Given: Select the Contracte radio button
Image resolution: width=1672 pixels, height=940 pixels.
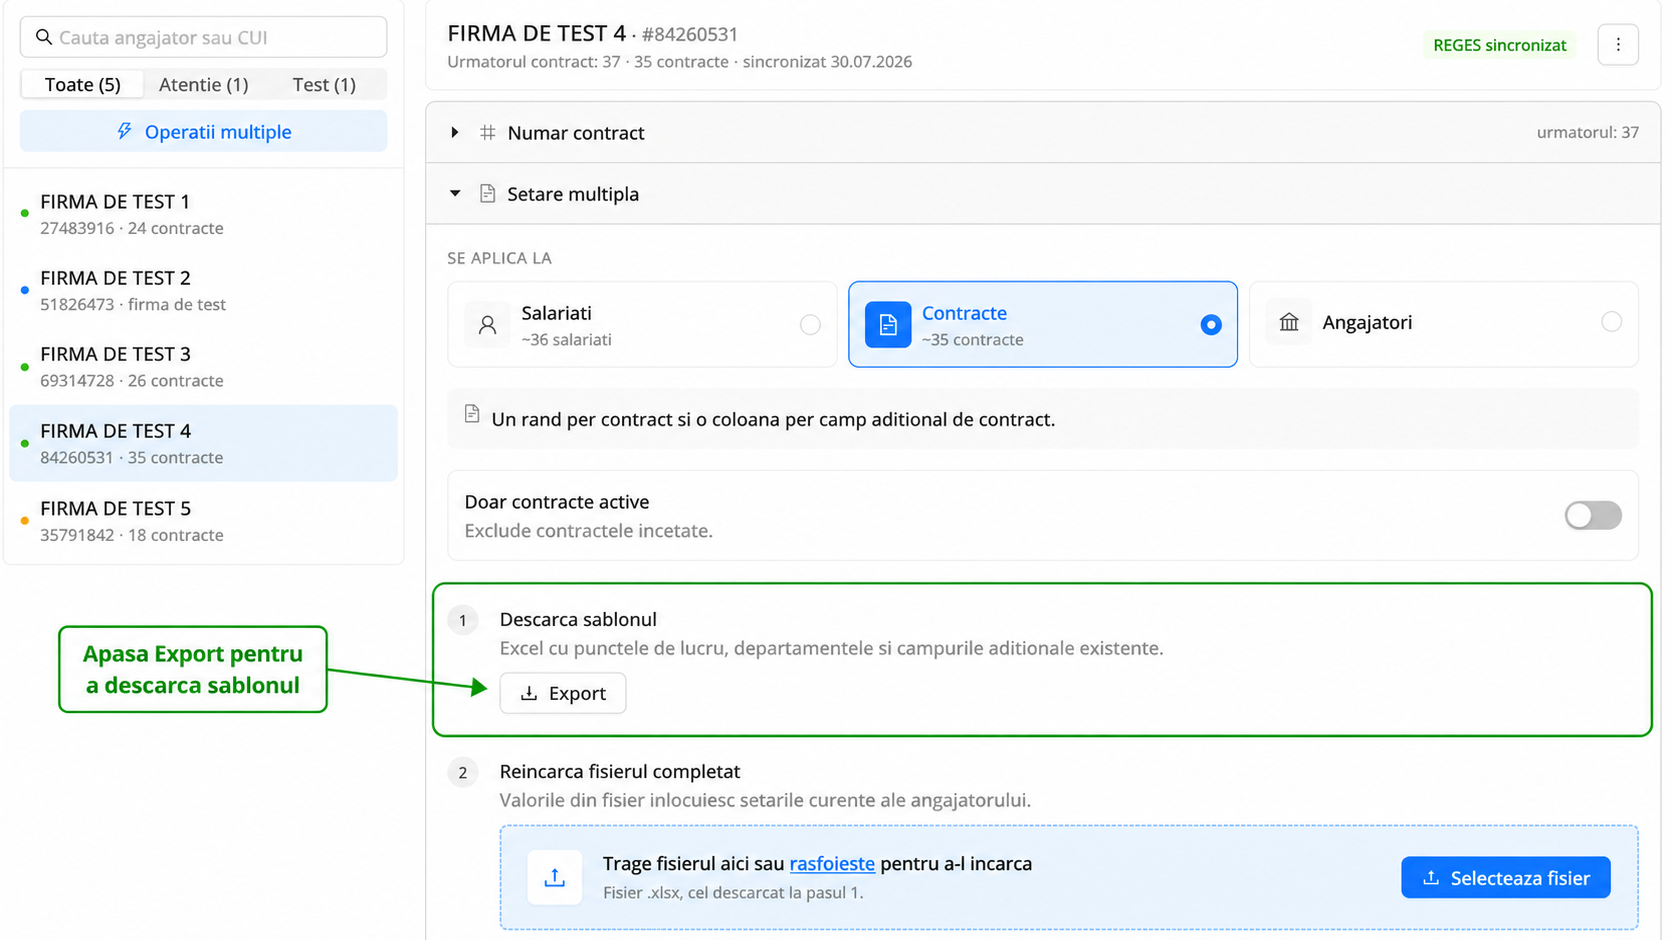Looking at the screenshot, I should pyautogui.click(x=1210, y=324).
